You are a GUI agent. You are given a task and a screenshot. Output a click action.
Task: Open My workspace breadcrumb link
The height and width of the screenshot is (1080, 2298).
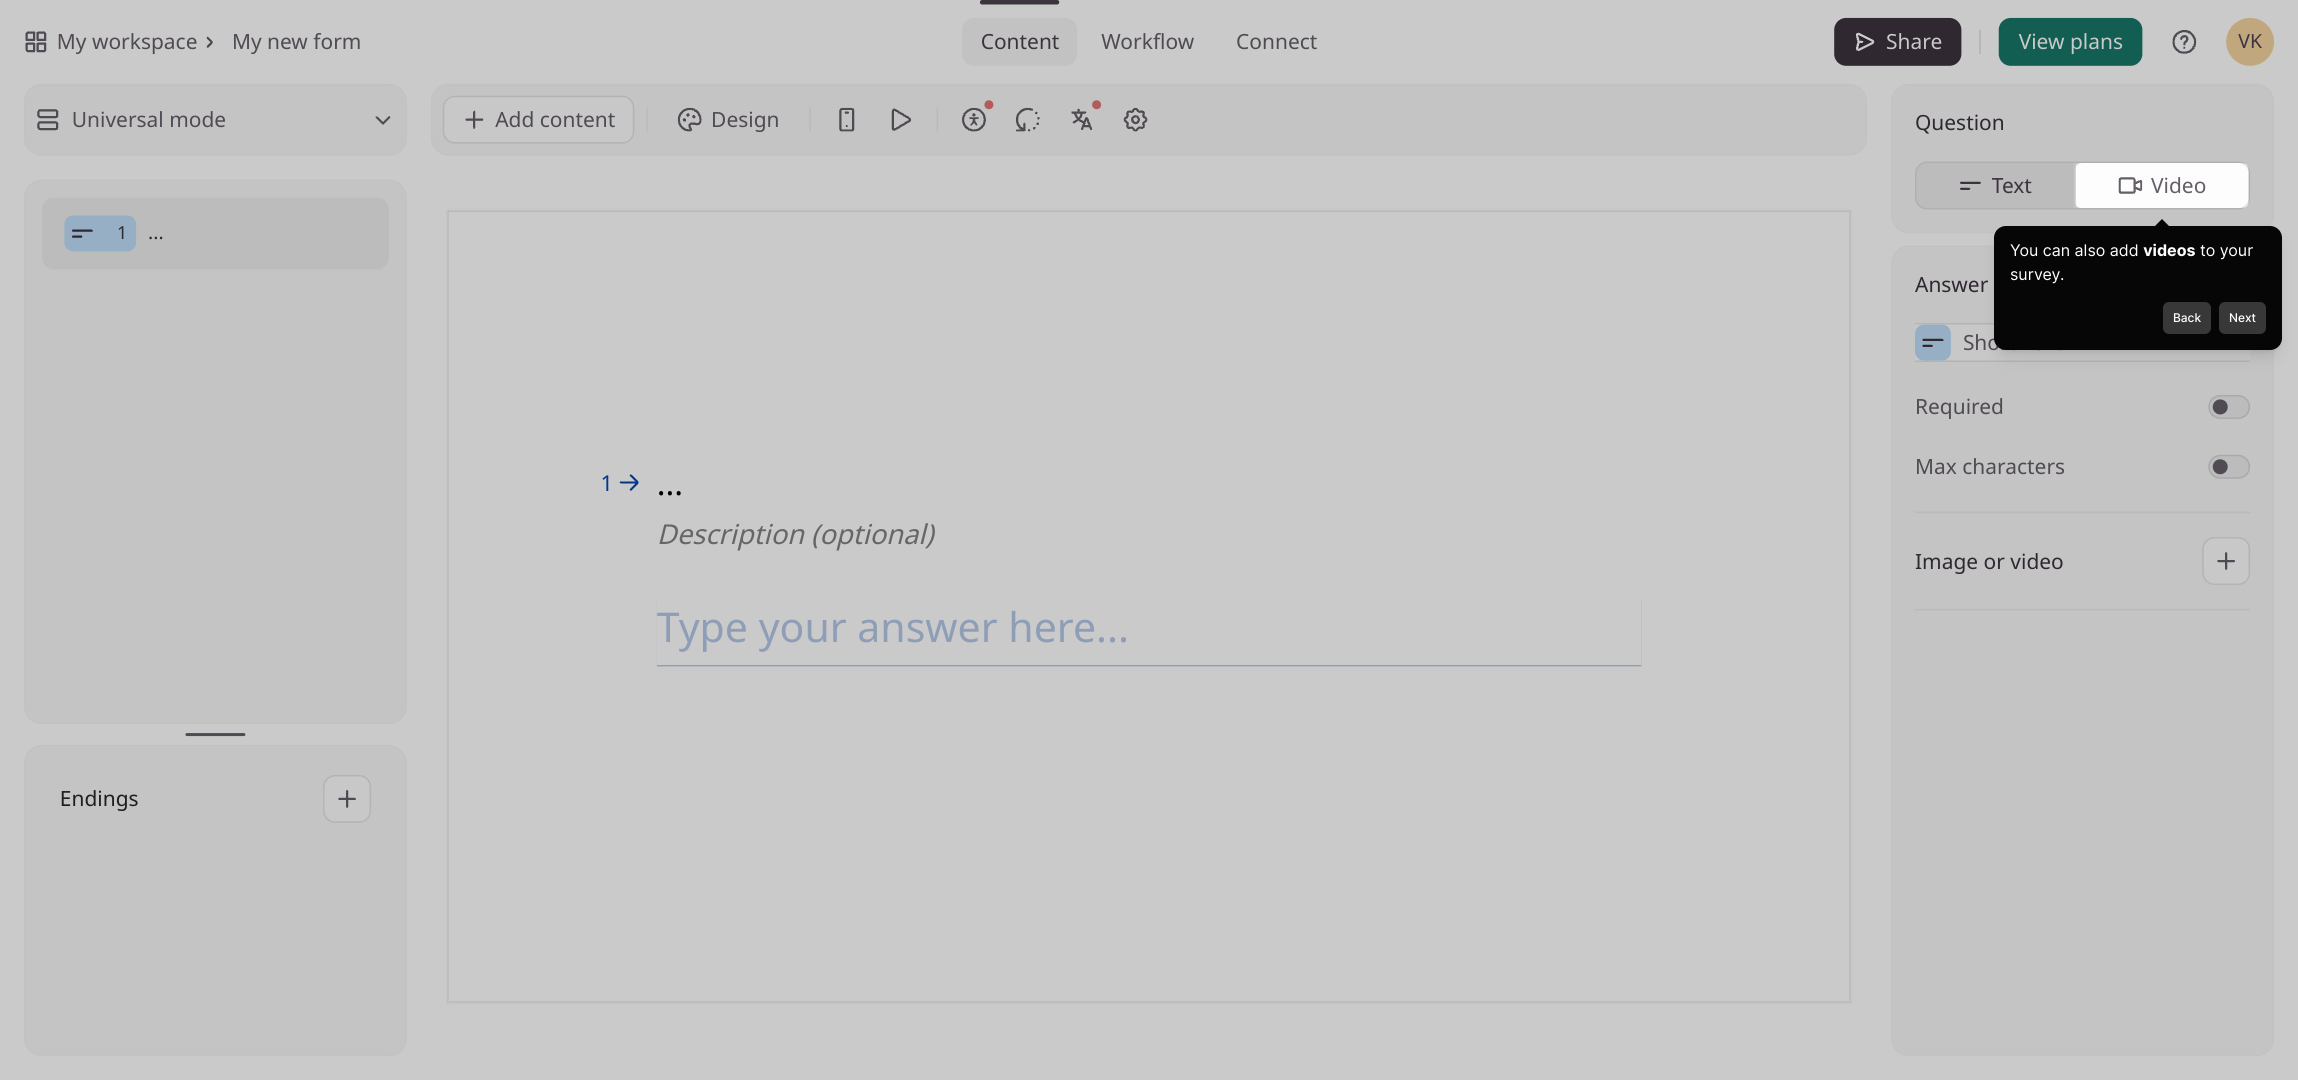[127, 42]
